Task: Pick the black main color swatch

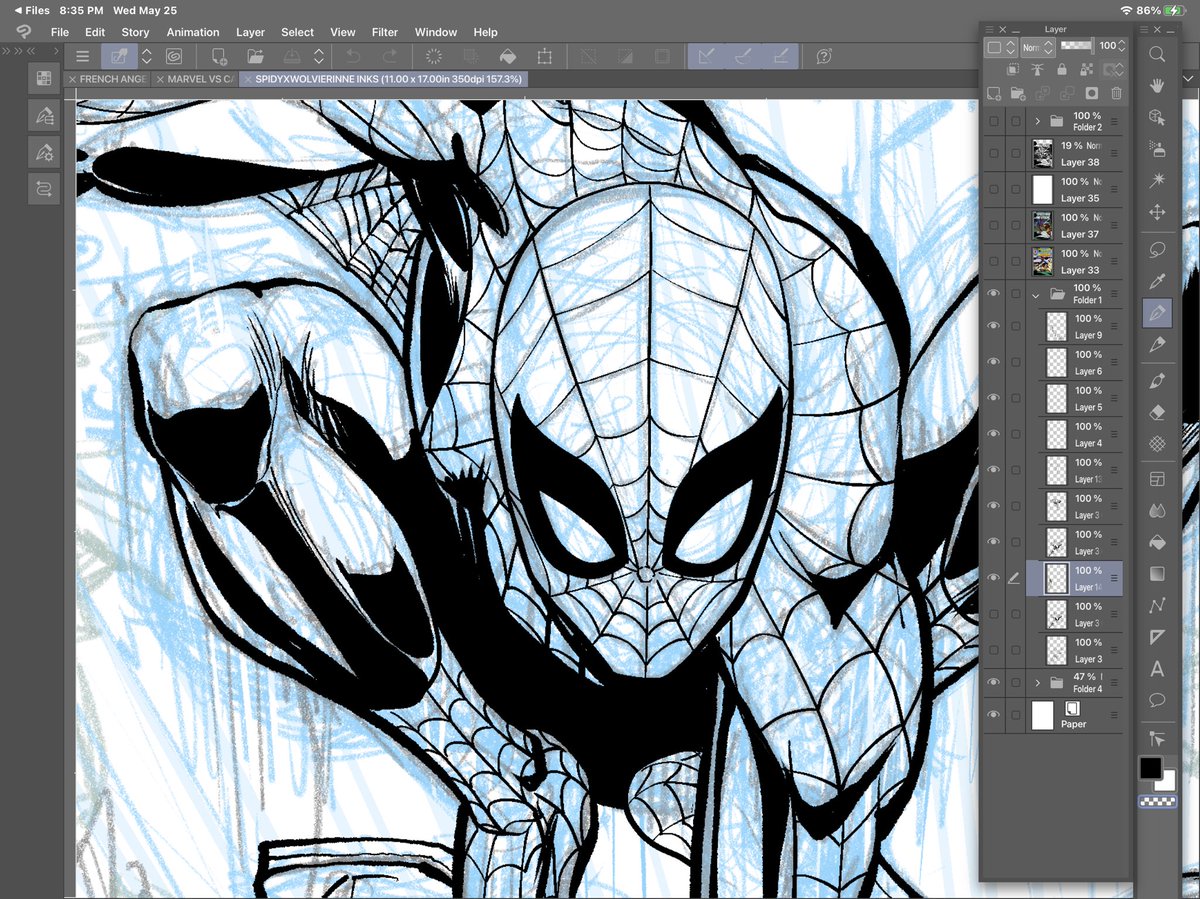Action: click(x=1151, y=768)
